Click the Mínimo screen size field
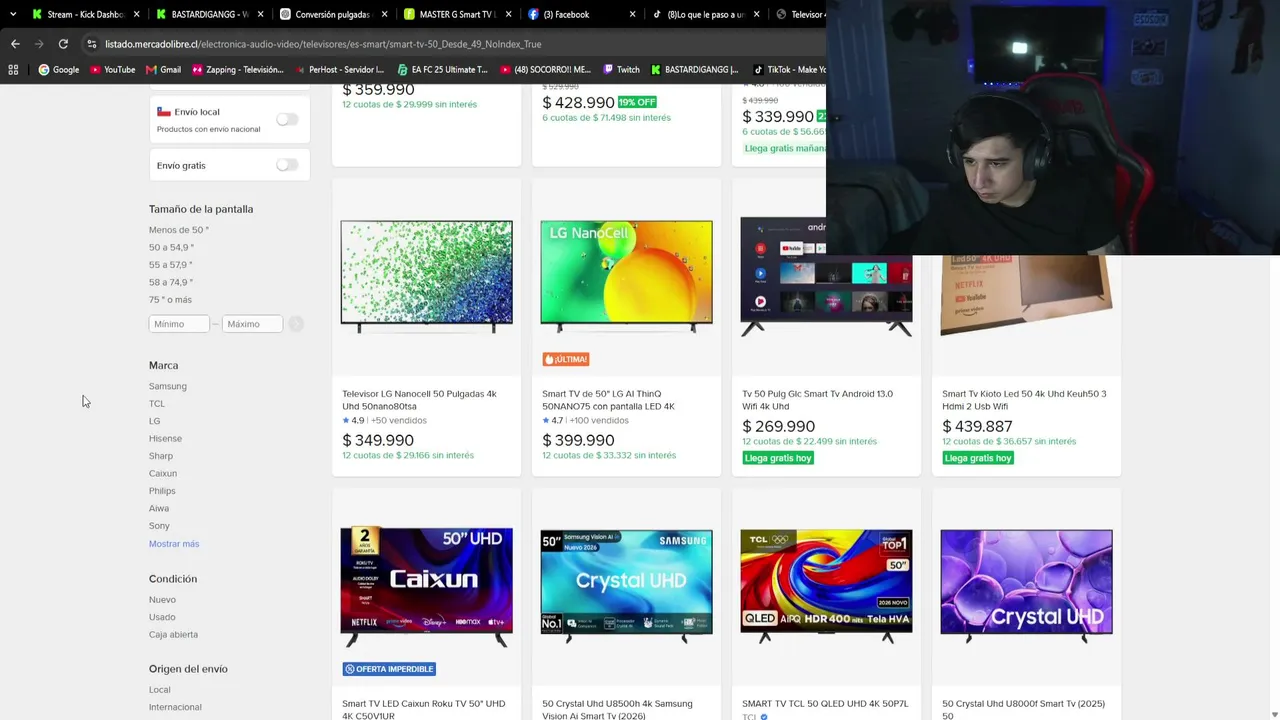Viewport: 1280px width, 720px height. pos(179,324)
